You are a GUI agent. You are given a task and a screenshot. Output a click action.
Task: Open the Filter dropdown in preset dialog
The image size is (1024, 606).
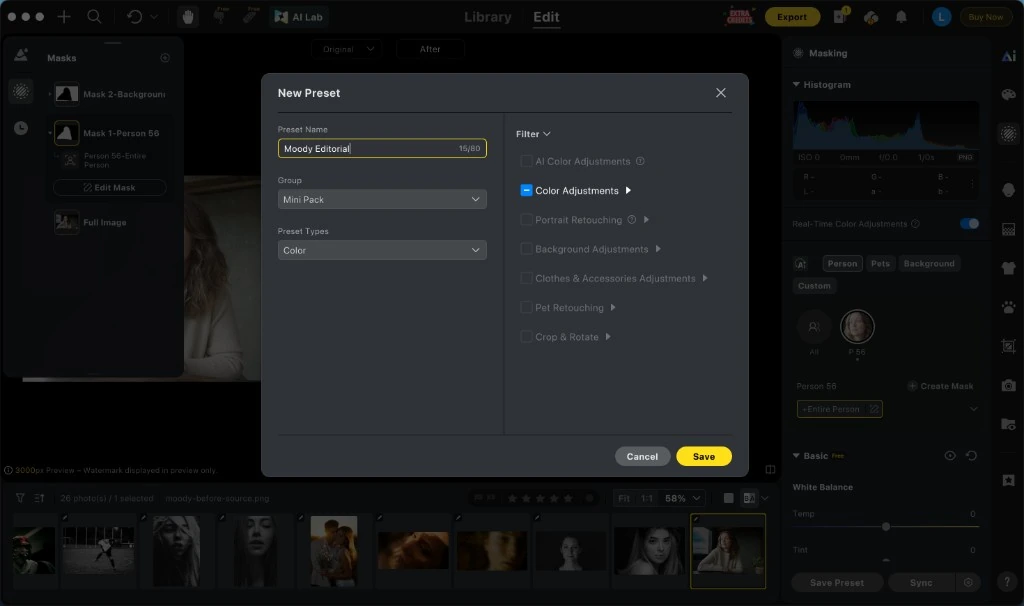pyautogui.click(x=533, y=134)
